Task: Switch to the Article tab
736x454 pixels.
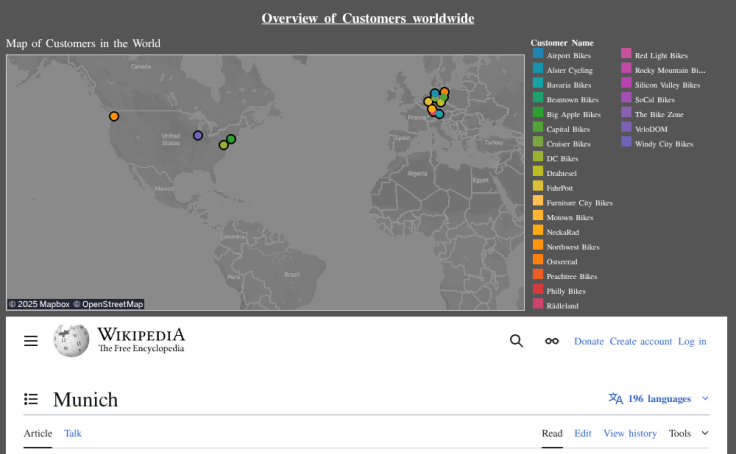Action: pos(38,433)
